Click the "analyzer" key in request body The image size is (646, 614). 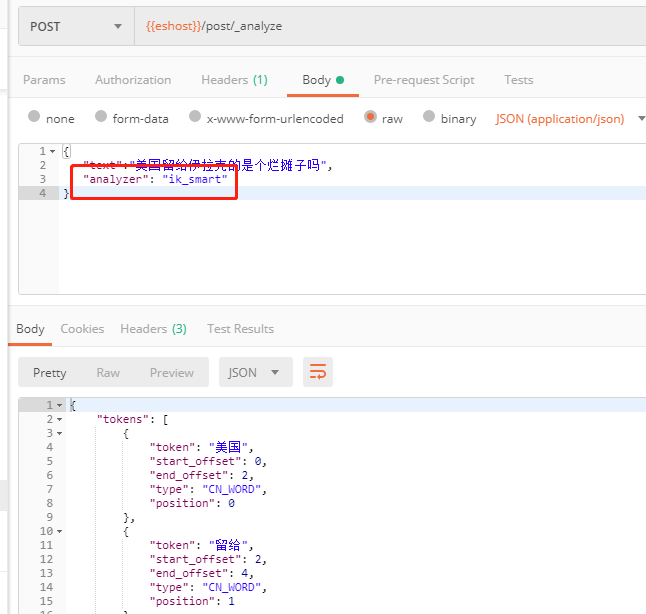point(115,179)
